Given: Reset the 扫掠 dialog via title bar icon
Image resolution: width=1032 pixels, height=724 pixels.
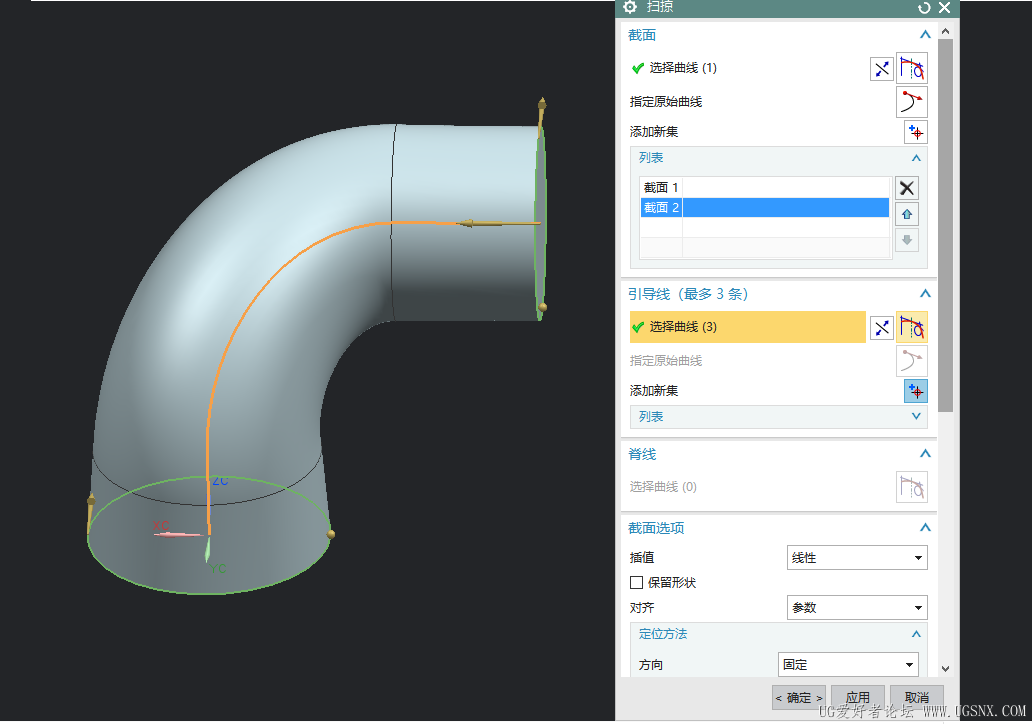Looking at the screenshot, I should click(x=924, y=8).
